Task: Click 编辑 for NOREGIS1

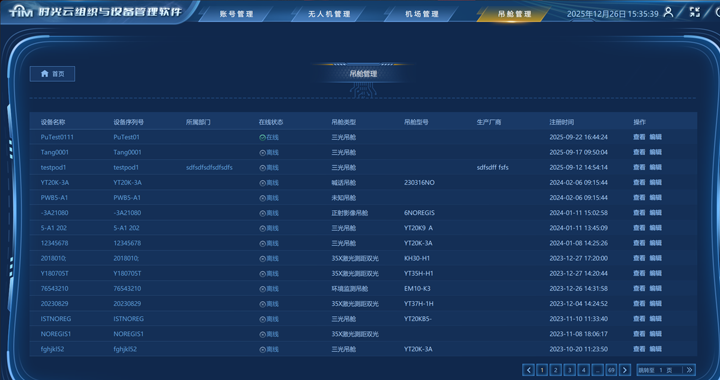Action: coord(656,334)
